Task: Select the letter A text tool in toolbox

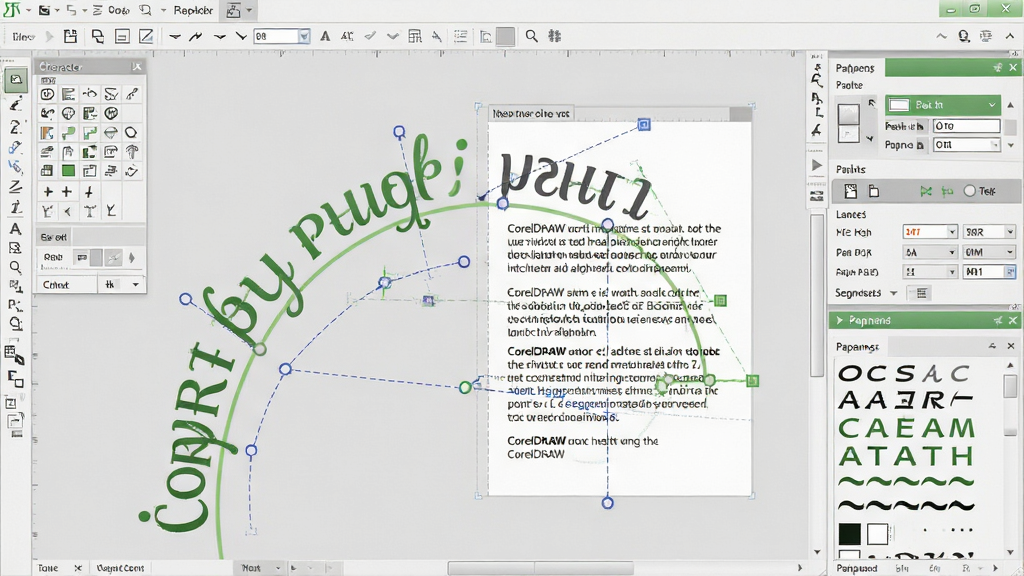Action: click(x=15, y=229)
